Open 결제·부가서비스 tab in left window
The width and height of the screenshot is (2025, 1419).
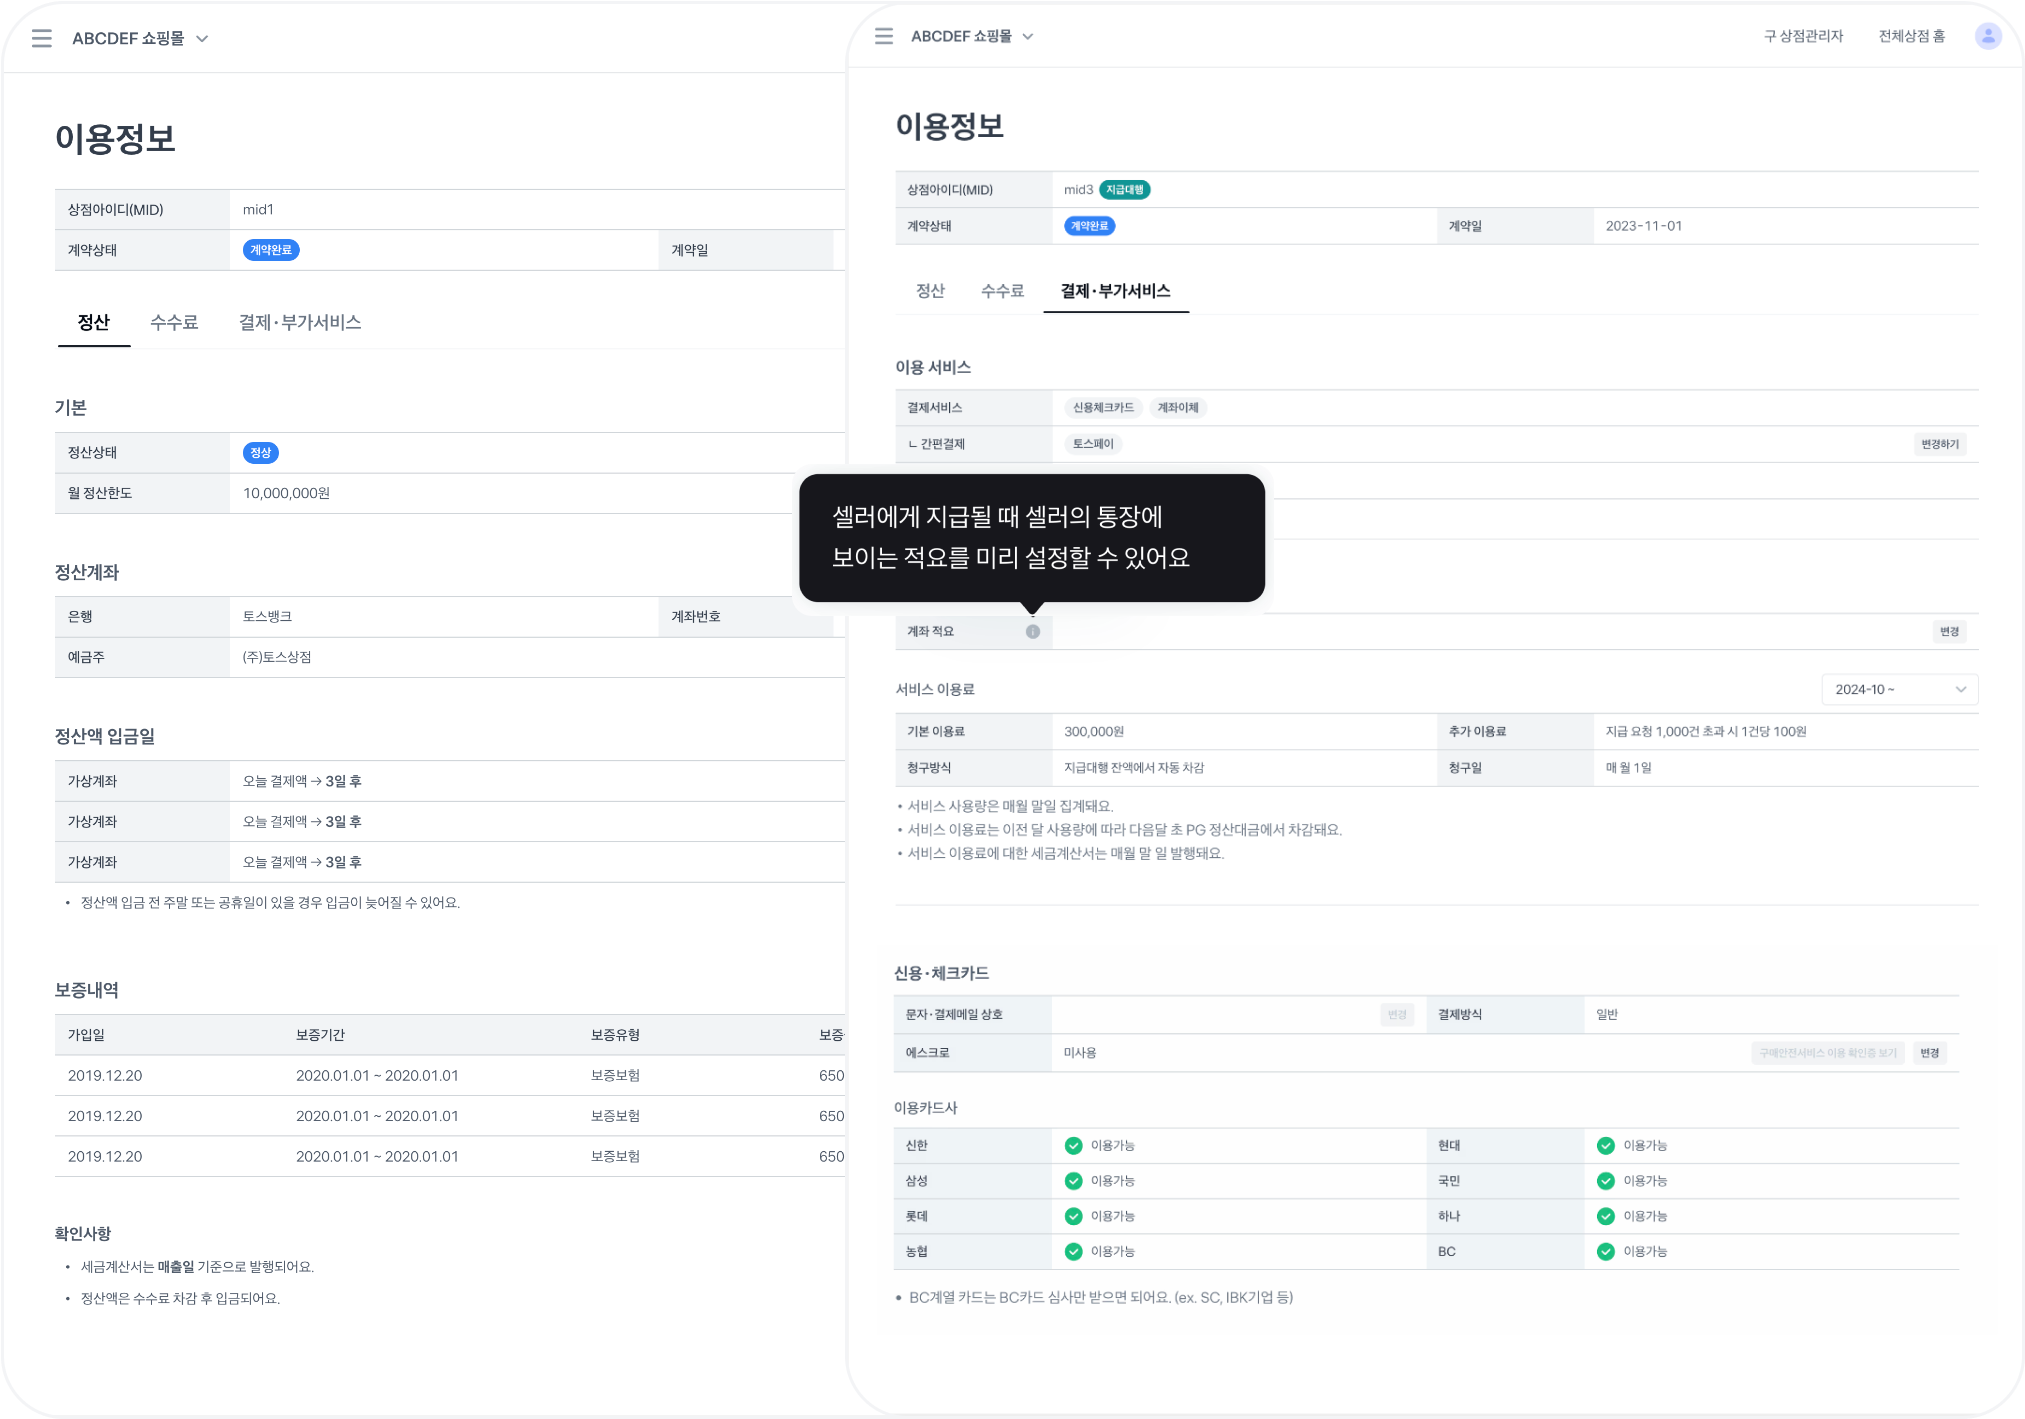coord(300,322)
